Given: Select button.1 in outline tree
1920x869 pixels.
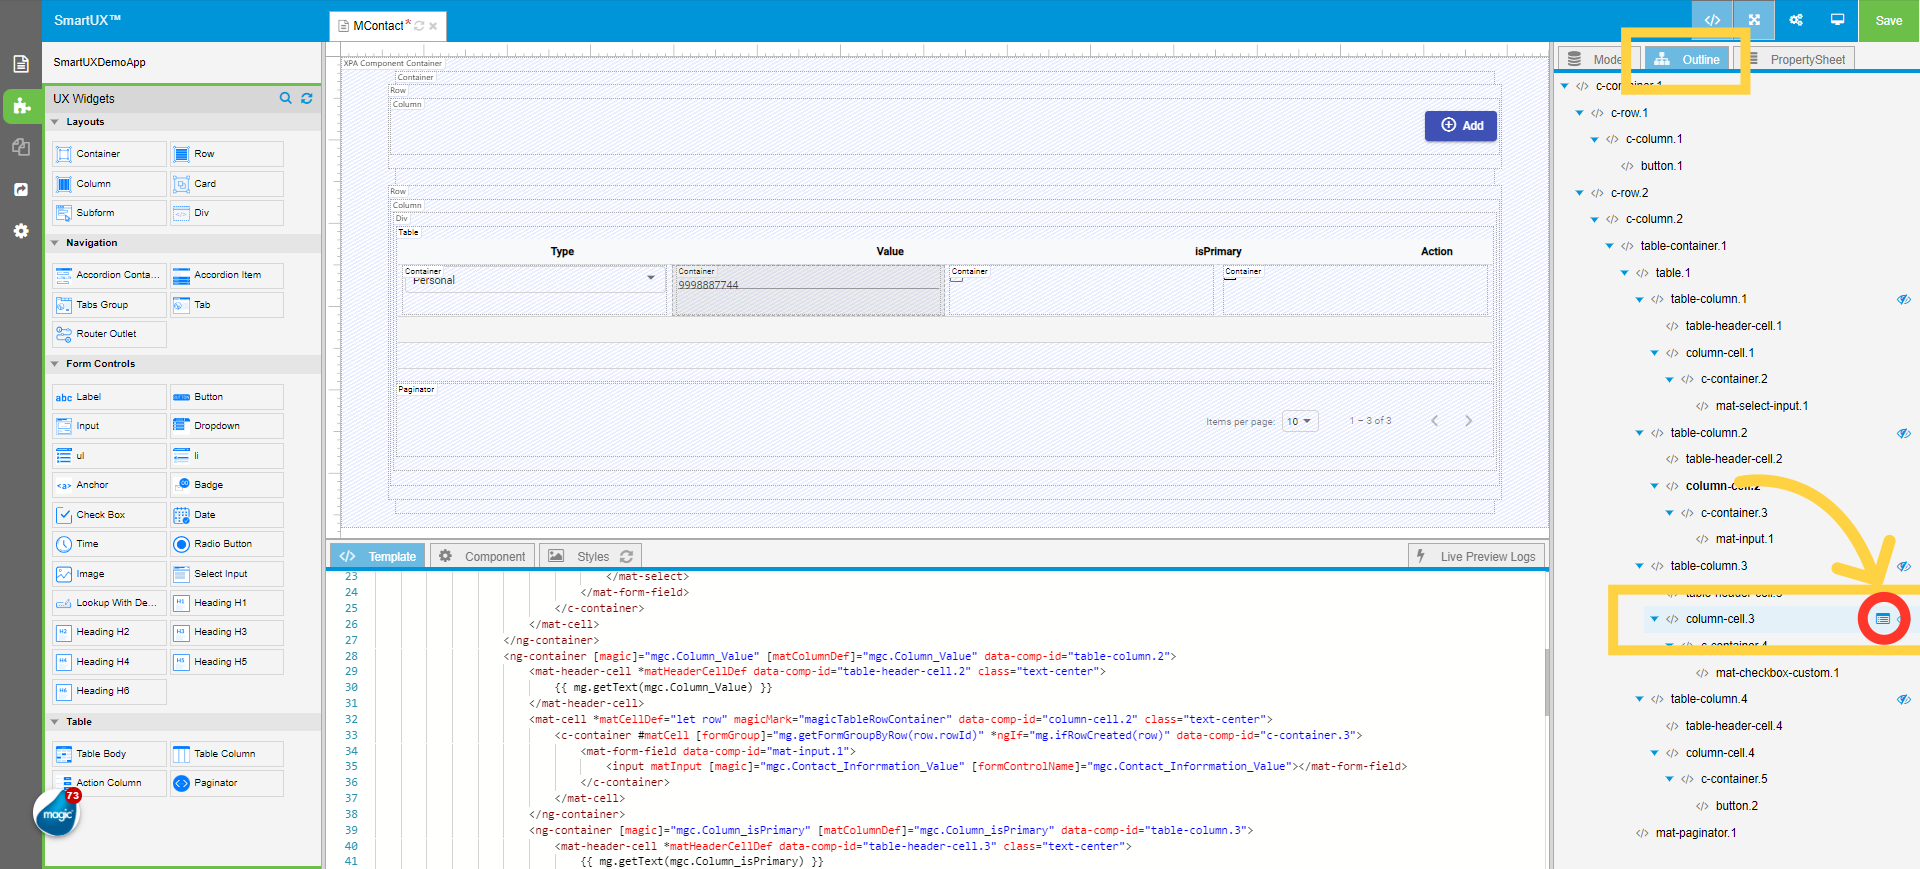Looking at the screenshot, I should pos(1661,166).
